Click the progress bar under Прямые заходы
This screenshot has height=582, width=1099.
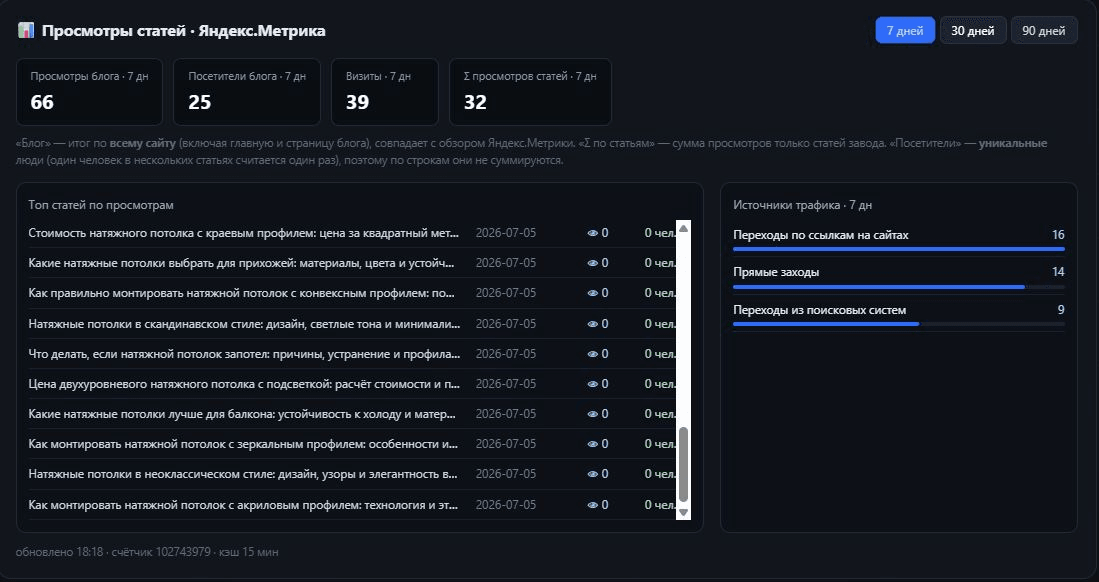(x=899, y=287)
